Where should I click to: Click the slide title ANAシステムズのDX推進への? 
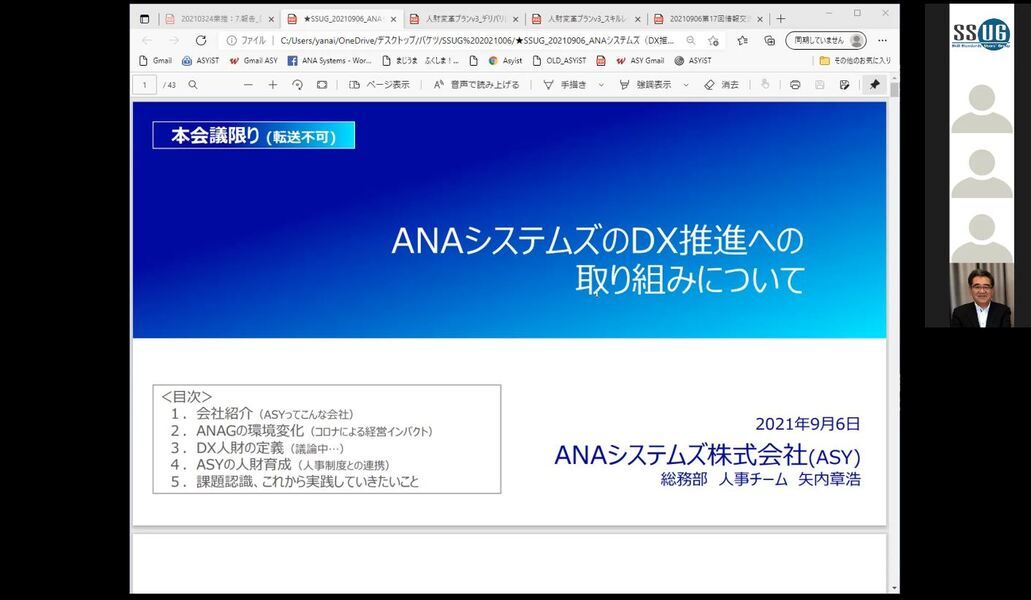point(597,241)
